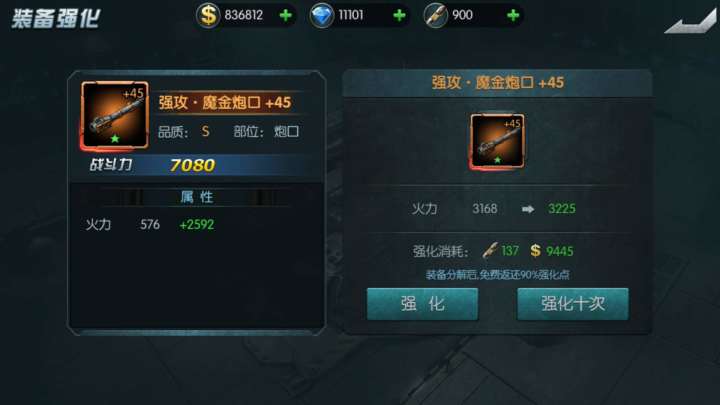
Task: Click the 火力 3168 to 3225 upgrade preview
Action: [x=494, y=209]
